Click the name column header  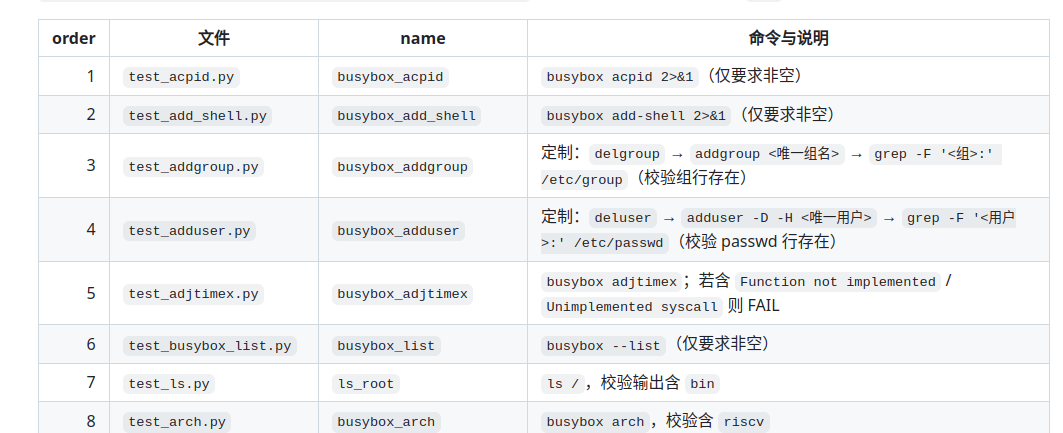[x=423, y=38]
